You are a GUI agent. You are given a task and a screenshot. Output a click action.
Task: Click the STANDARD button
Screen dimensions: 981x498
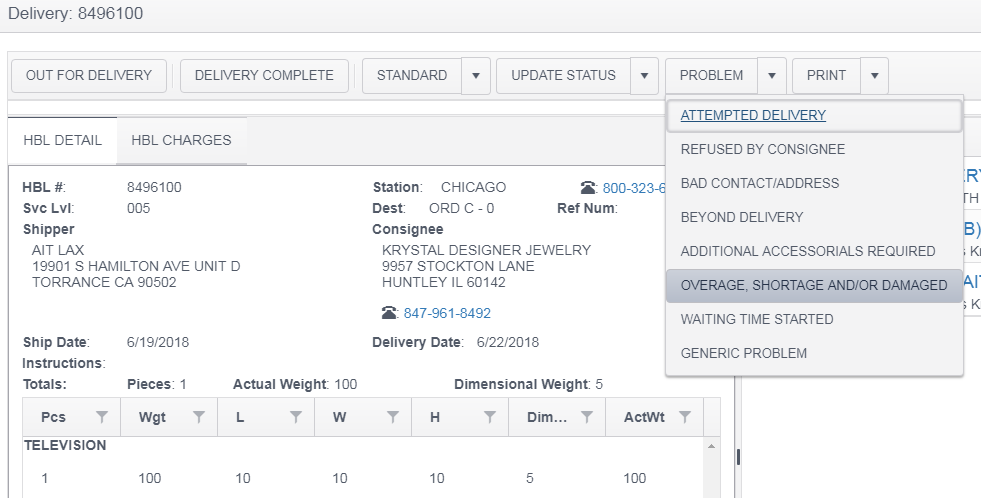(x=412, y=76)
